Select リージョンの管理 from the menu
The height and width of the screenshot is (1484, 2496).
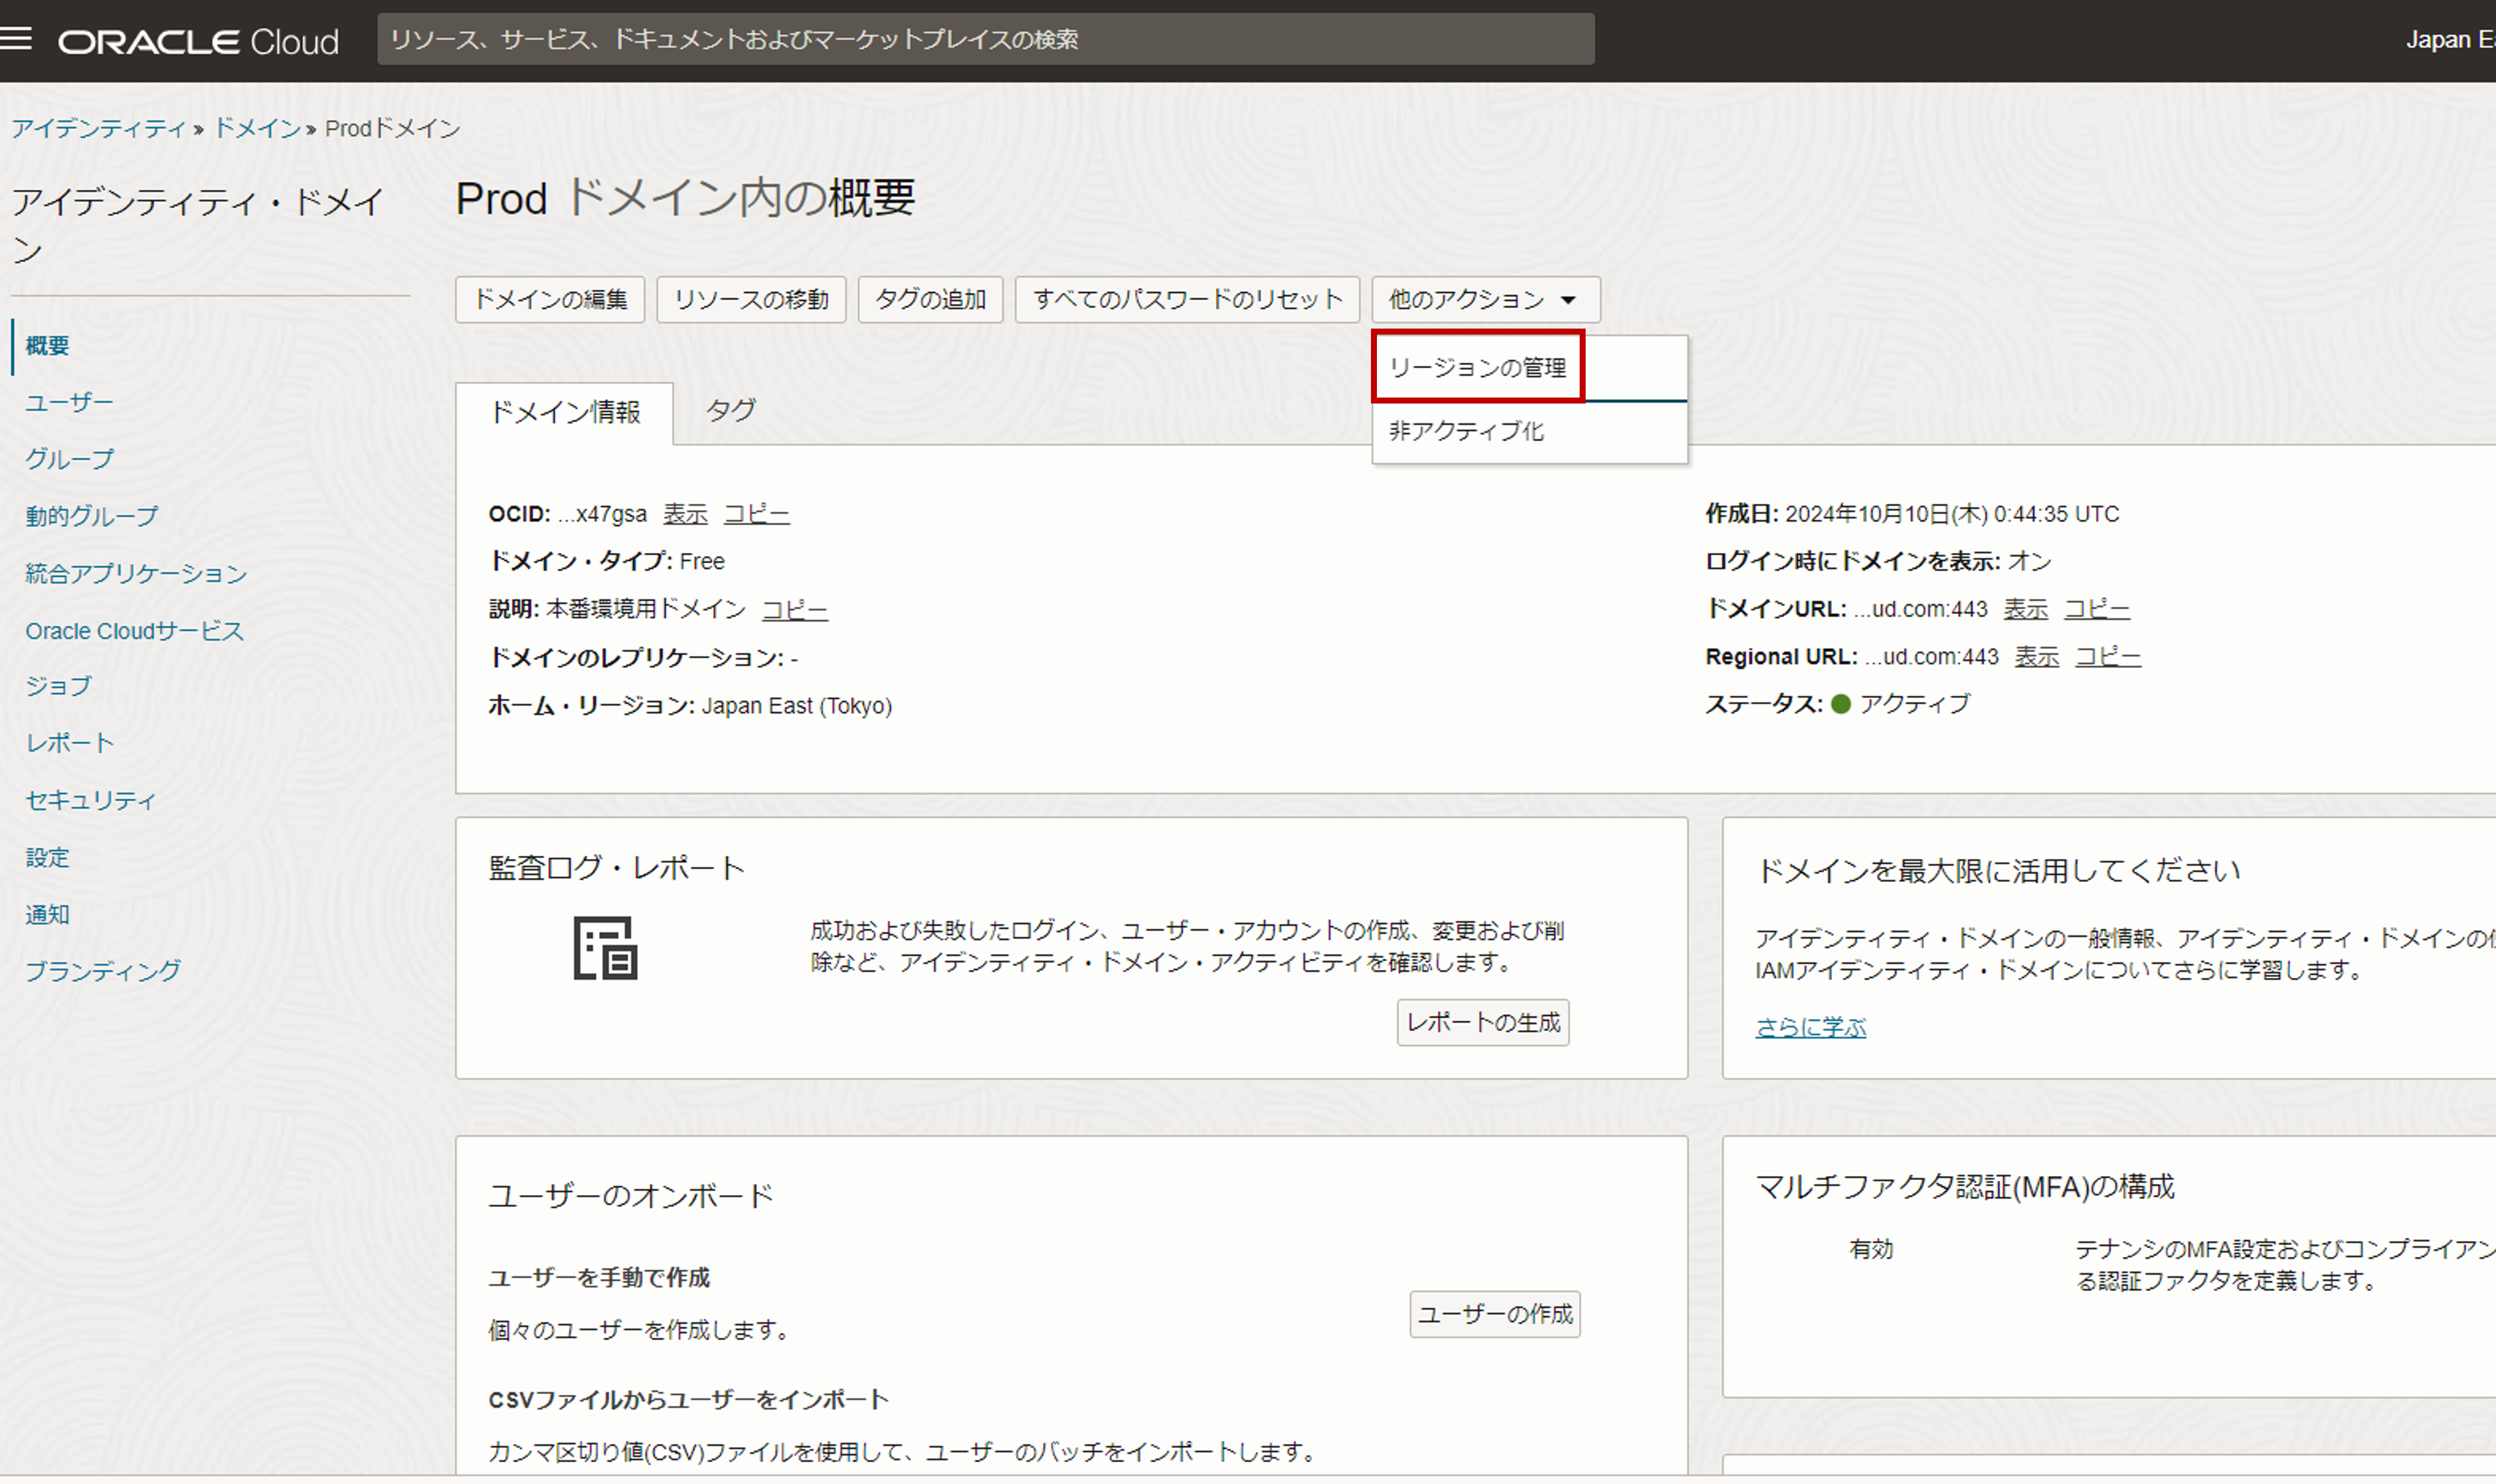pyautogui.click(x=1477, y=367)
